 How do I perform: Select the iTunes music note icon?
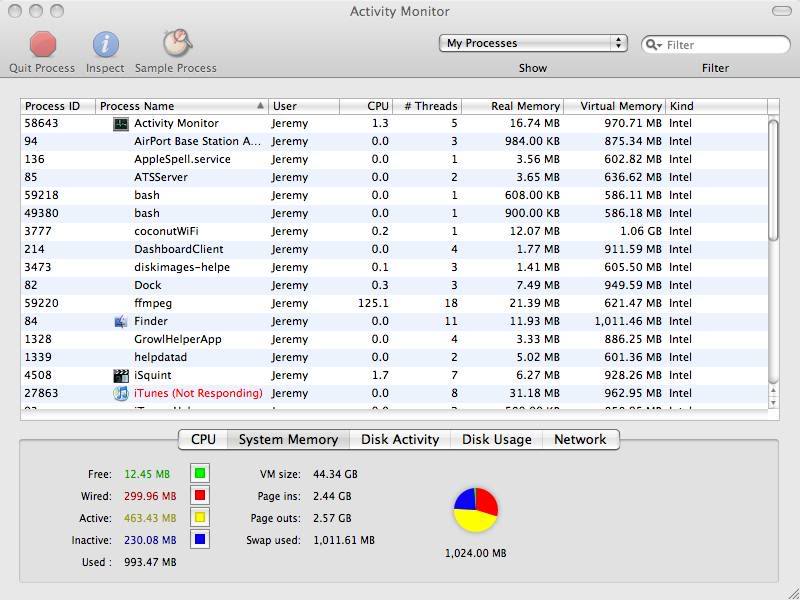coord(121,393)
